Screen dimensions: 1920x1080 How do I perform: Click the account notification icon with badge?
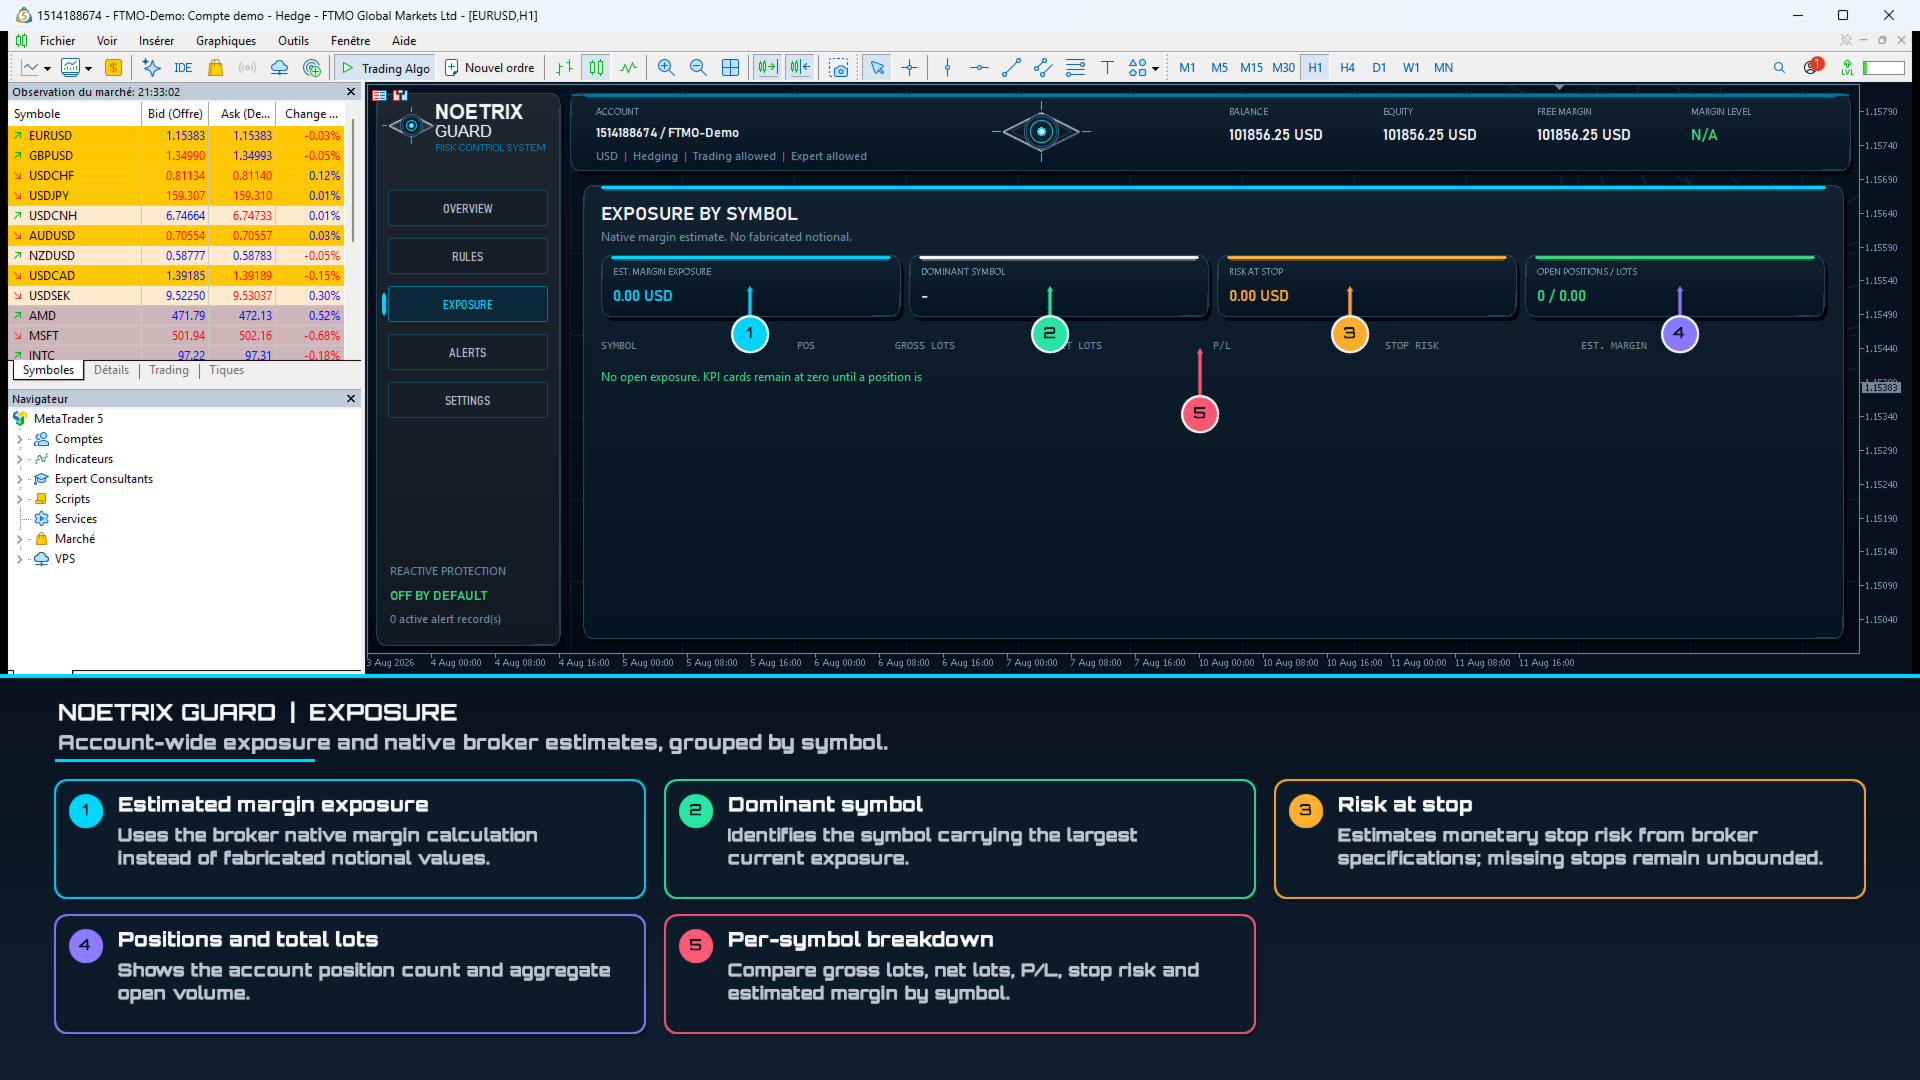[x=1812, y=67]
